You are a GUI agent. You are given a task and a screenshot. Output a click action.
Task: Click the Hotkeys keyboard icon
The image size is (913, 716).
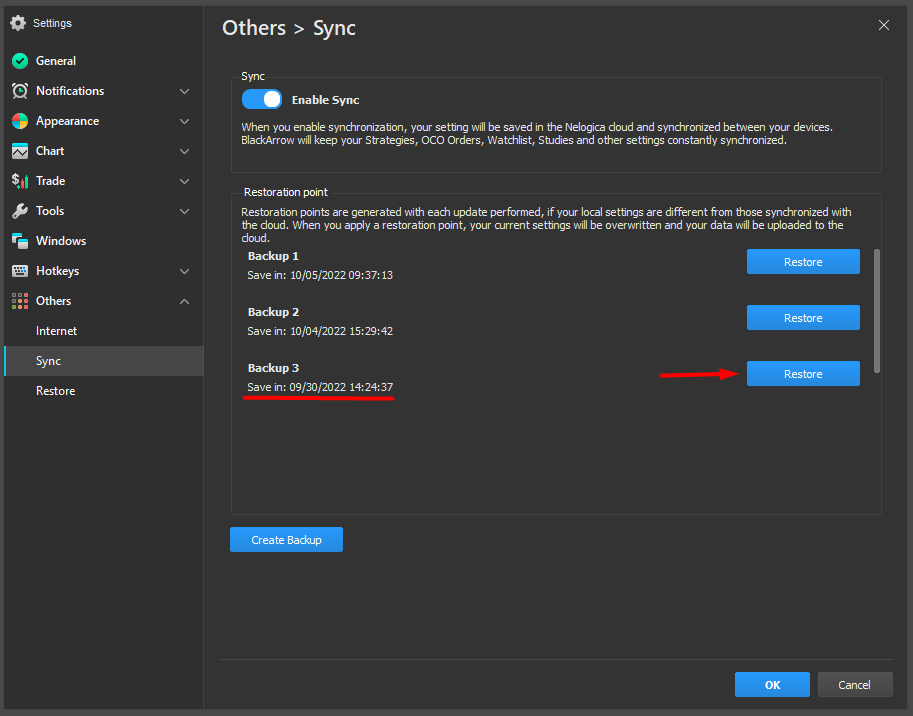(19, 271)
